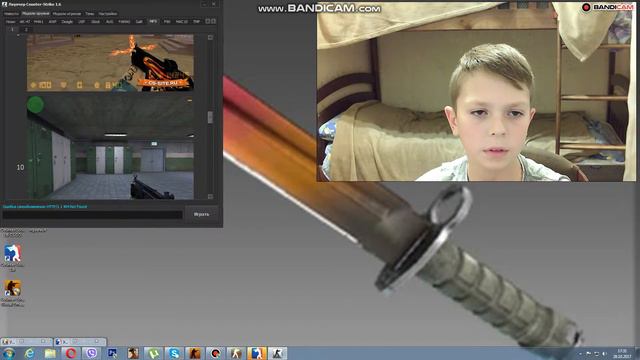Select the AK-47 weapon category
The width and height of the screenshot is (640, 360).
click(x=24, y=22)
